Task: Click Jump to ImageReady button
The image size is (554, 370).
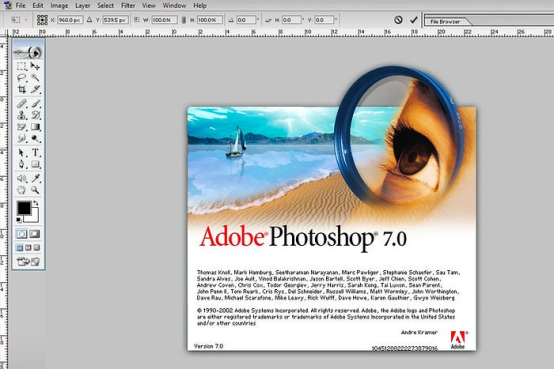Action: (28, 262)
